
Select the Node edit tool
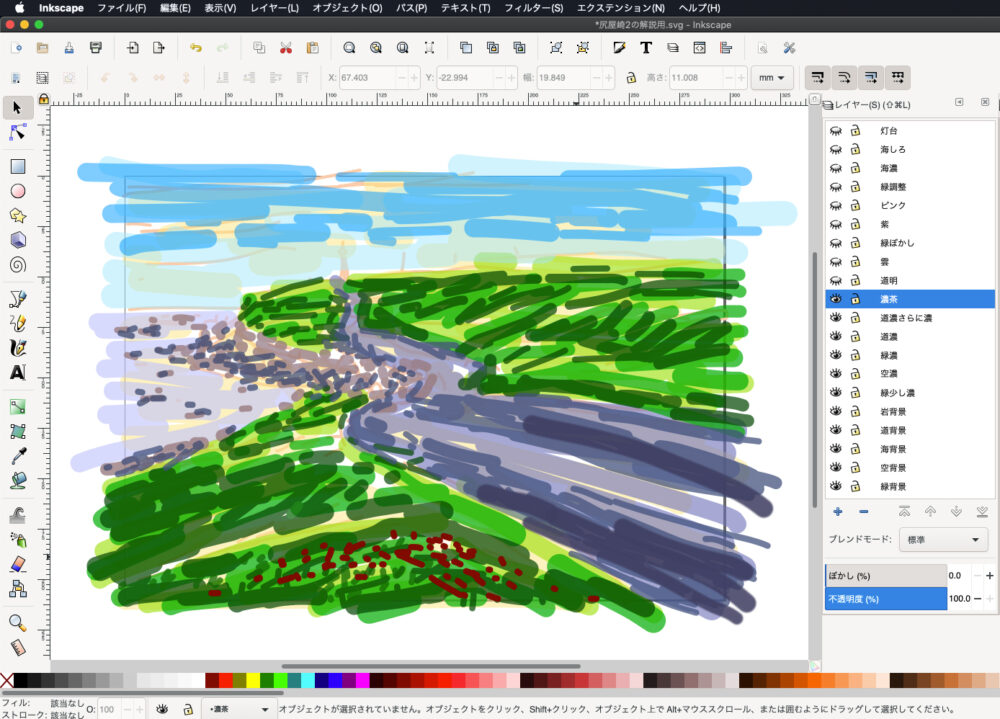tap(18, 132)
